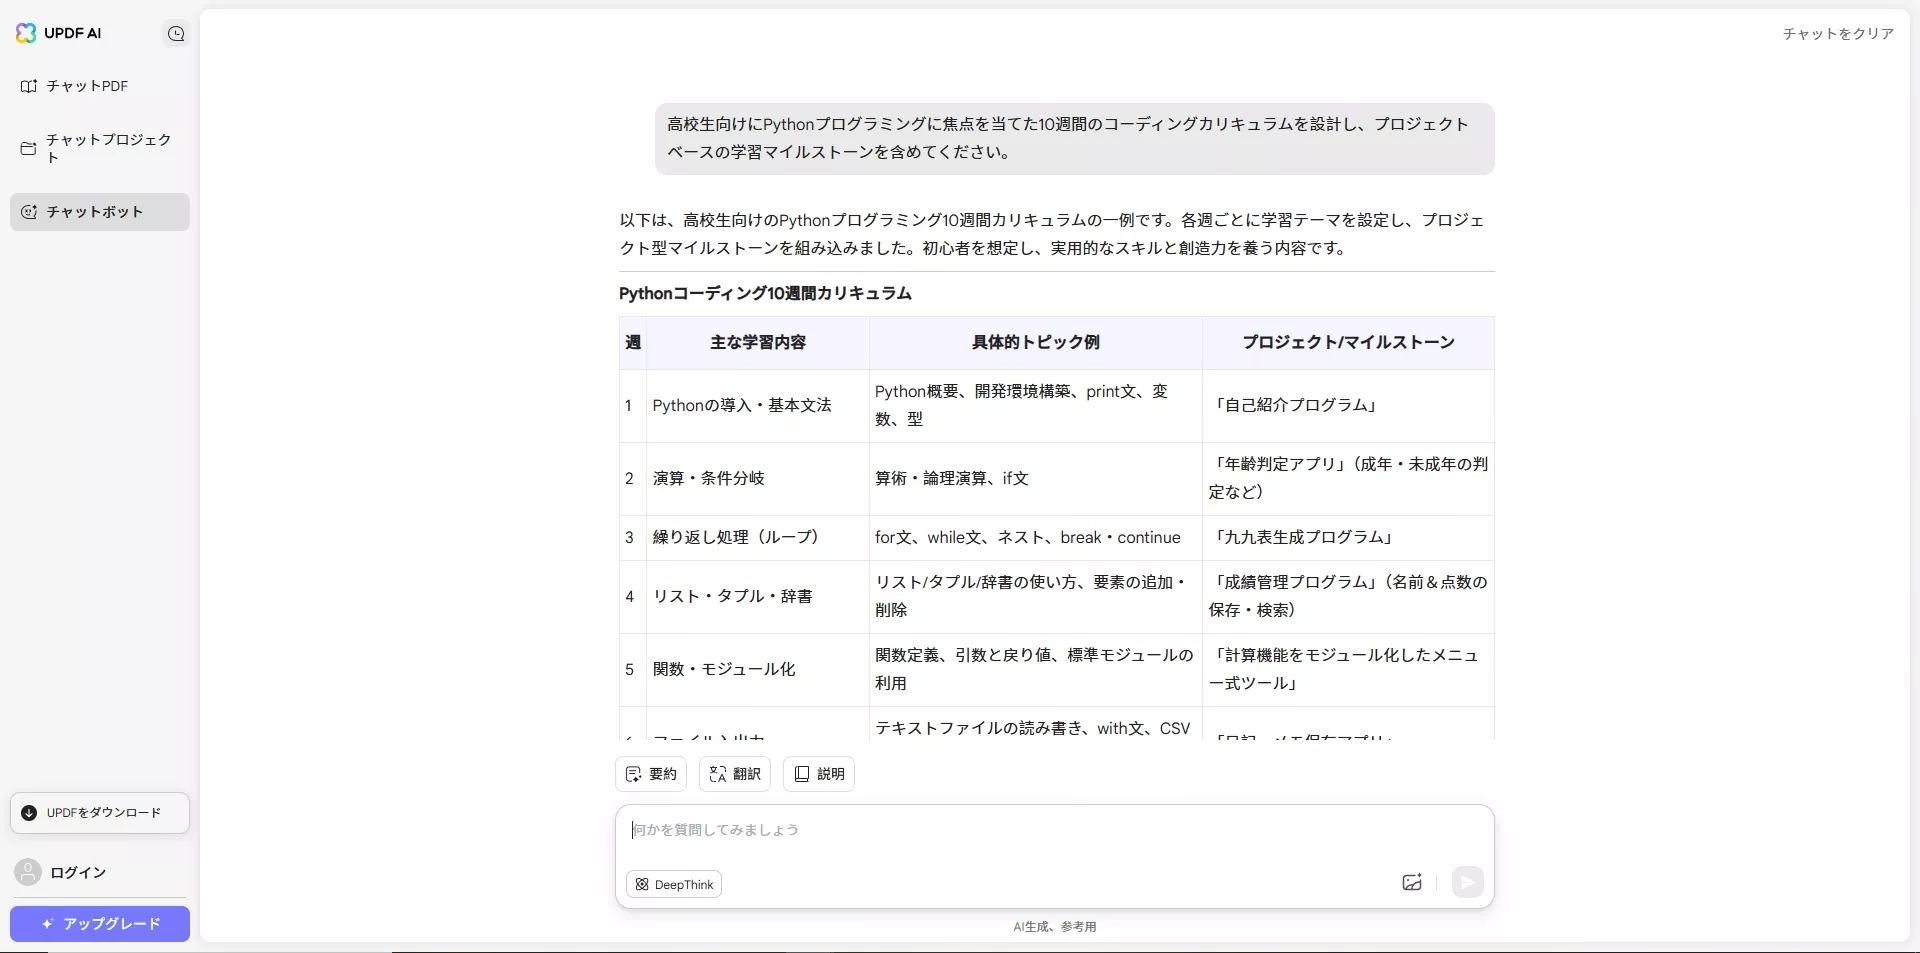The height and width of the screenshot is (953, 1920).
Task: Click the 具体的トピック例 column header
Action: pyautogui.click(x=1036, y=343)
